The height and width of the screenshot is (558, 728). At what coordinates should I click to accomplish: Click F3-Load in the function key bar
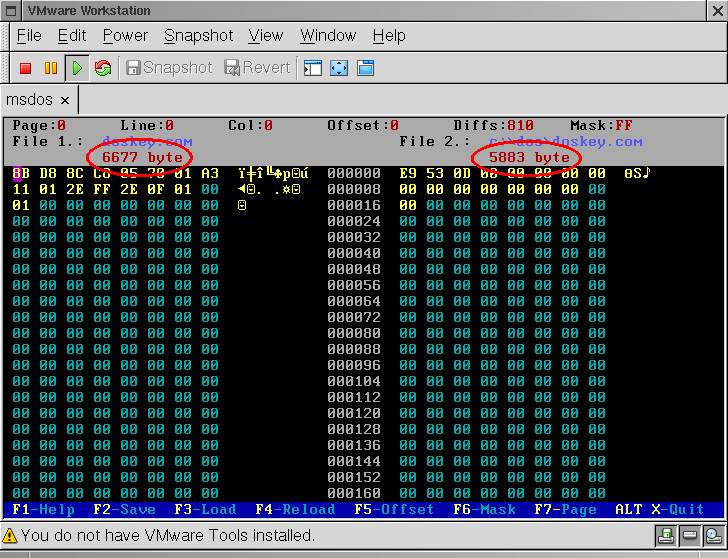pyautogui.click(x=205, y=510)
